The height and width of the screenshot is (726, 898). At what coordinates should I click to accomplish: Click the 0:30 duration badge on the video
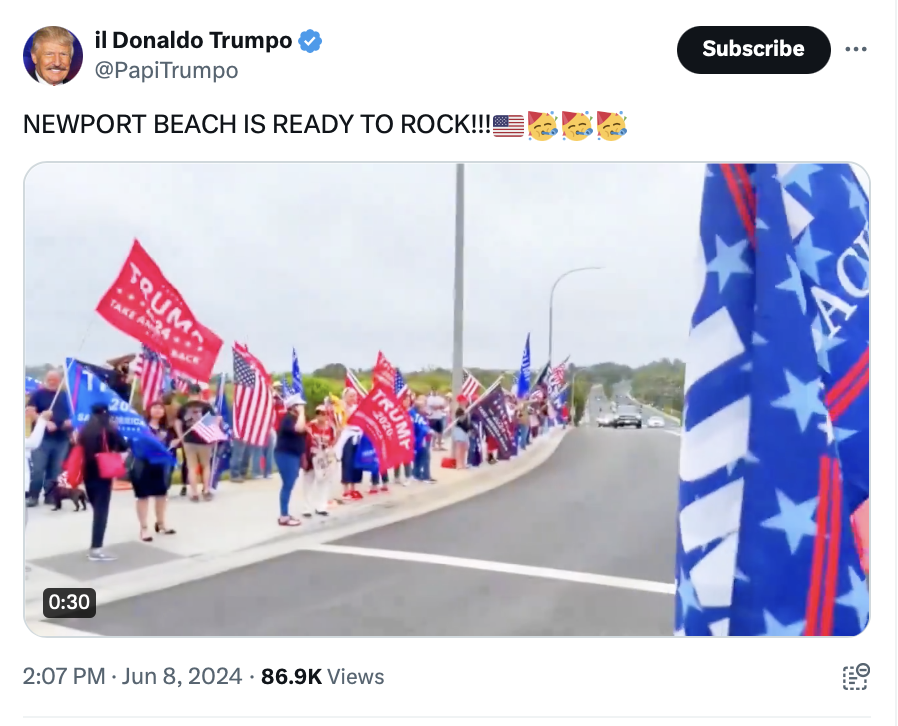coord(69,602)
